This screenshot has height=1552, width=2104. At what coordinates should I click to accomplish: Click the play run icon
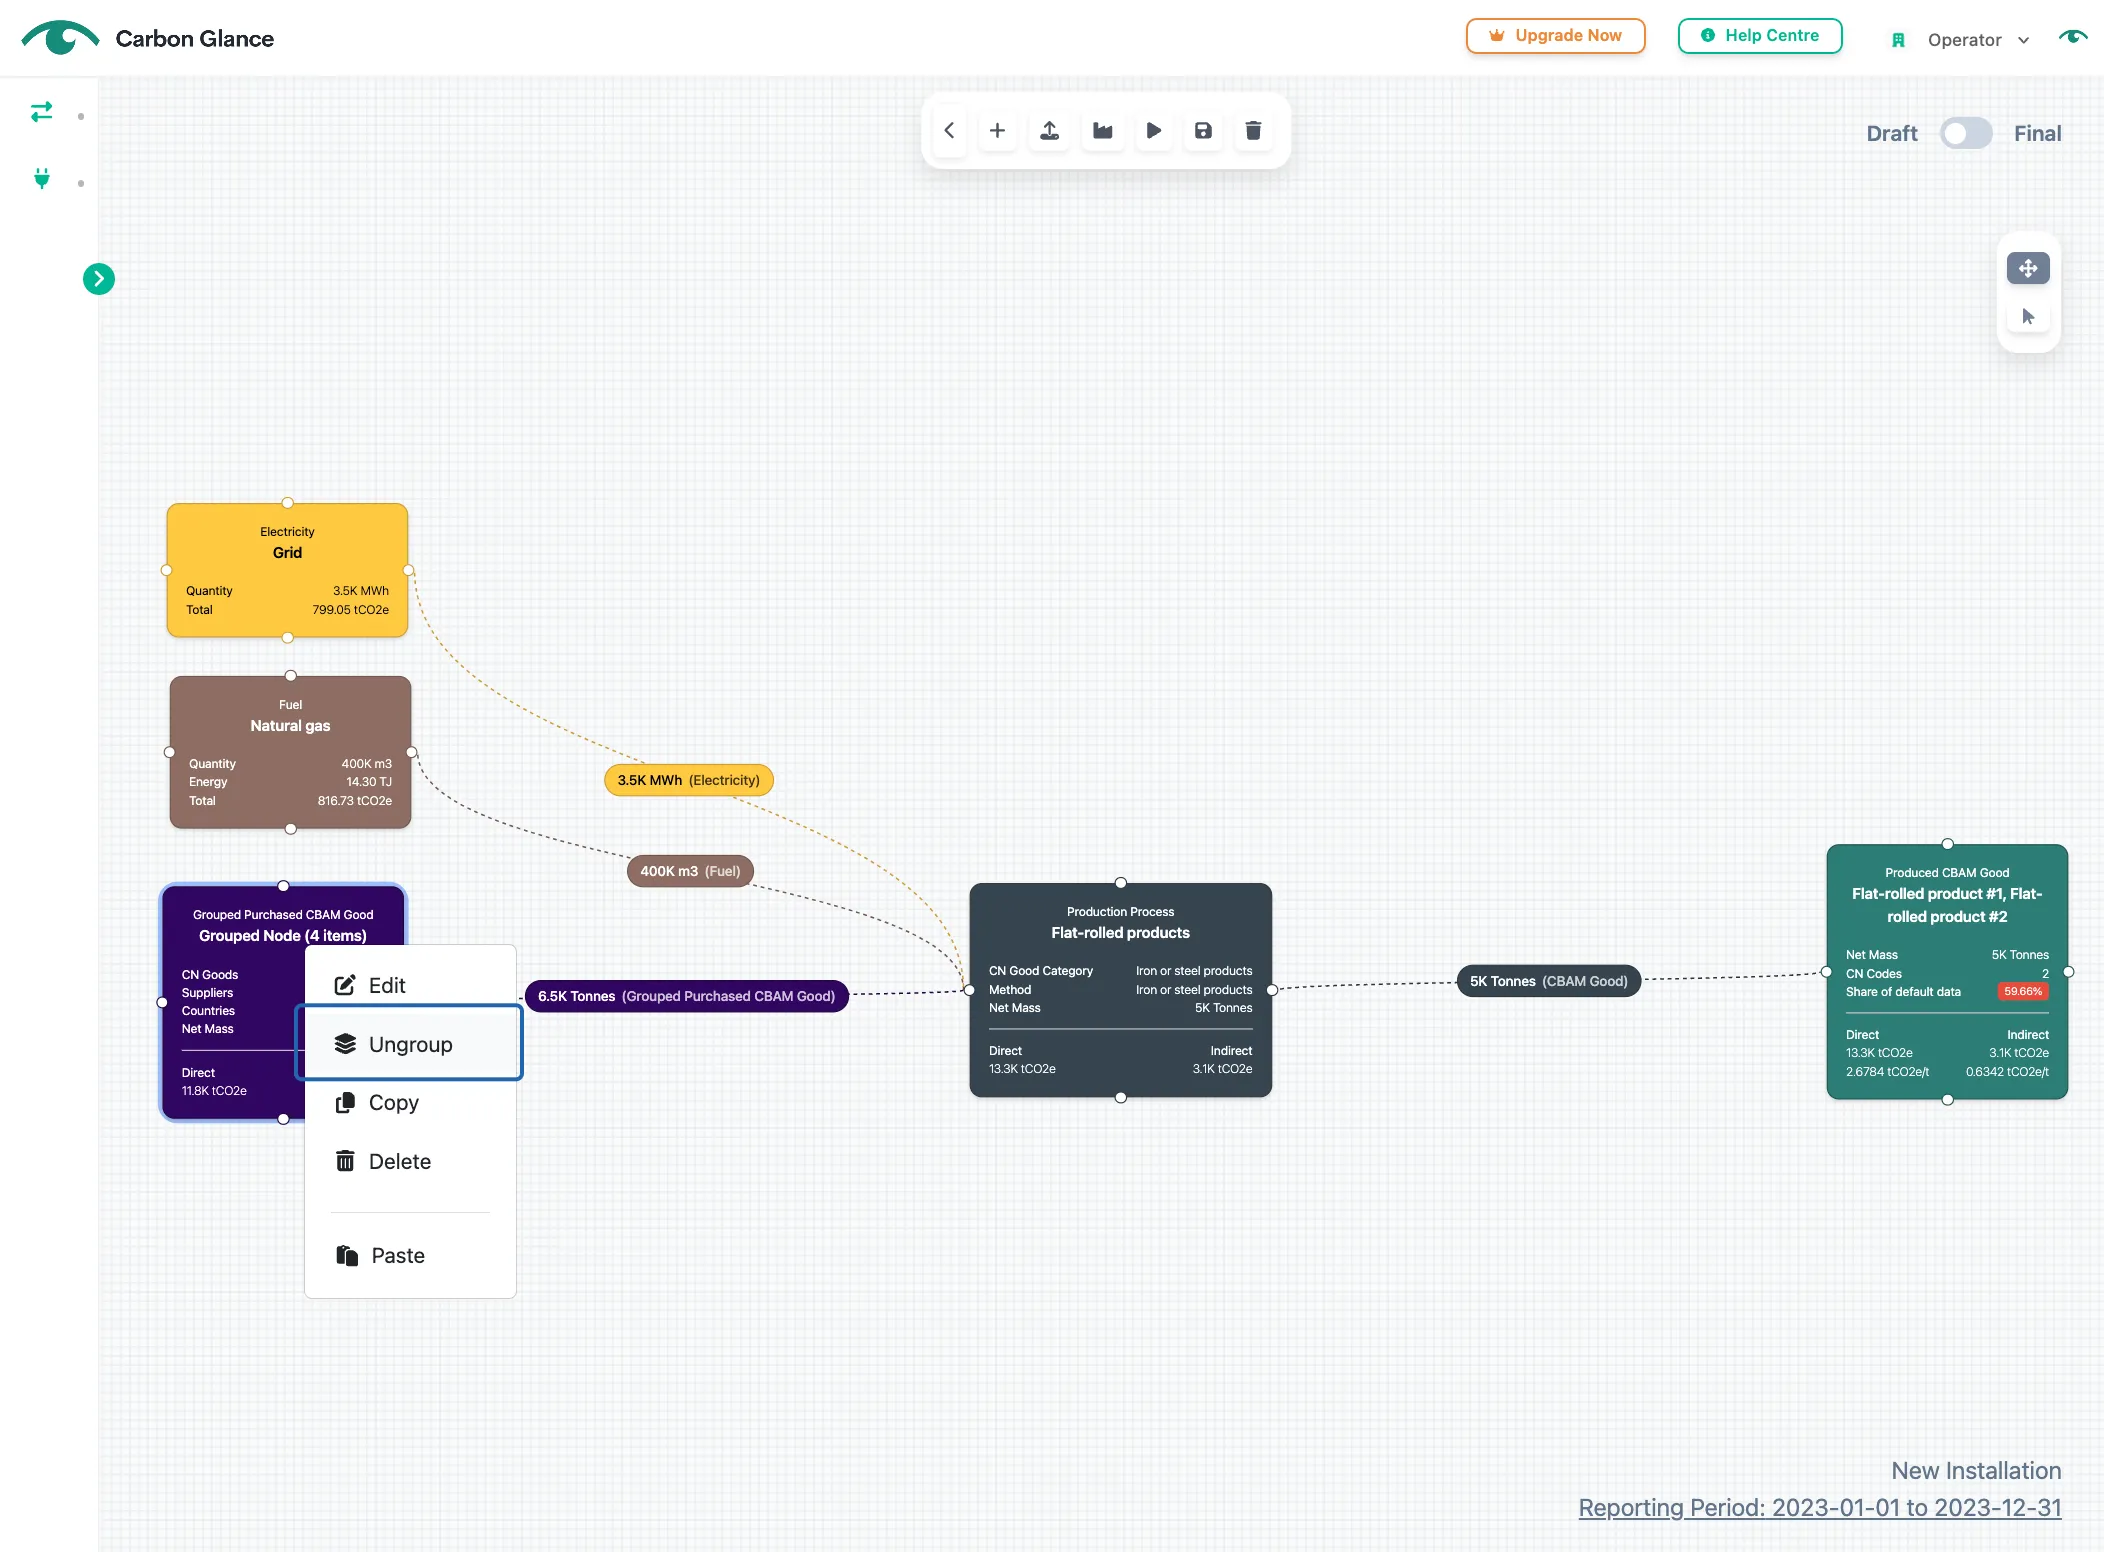[x=1153, y=130]
